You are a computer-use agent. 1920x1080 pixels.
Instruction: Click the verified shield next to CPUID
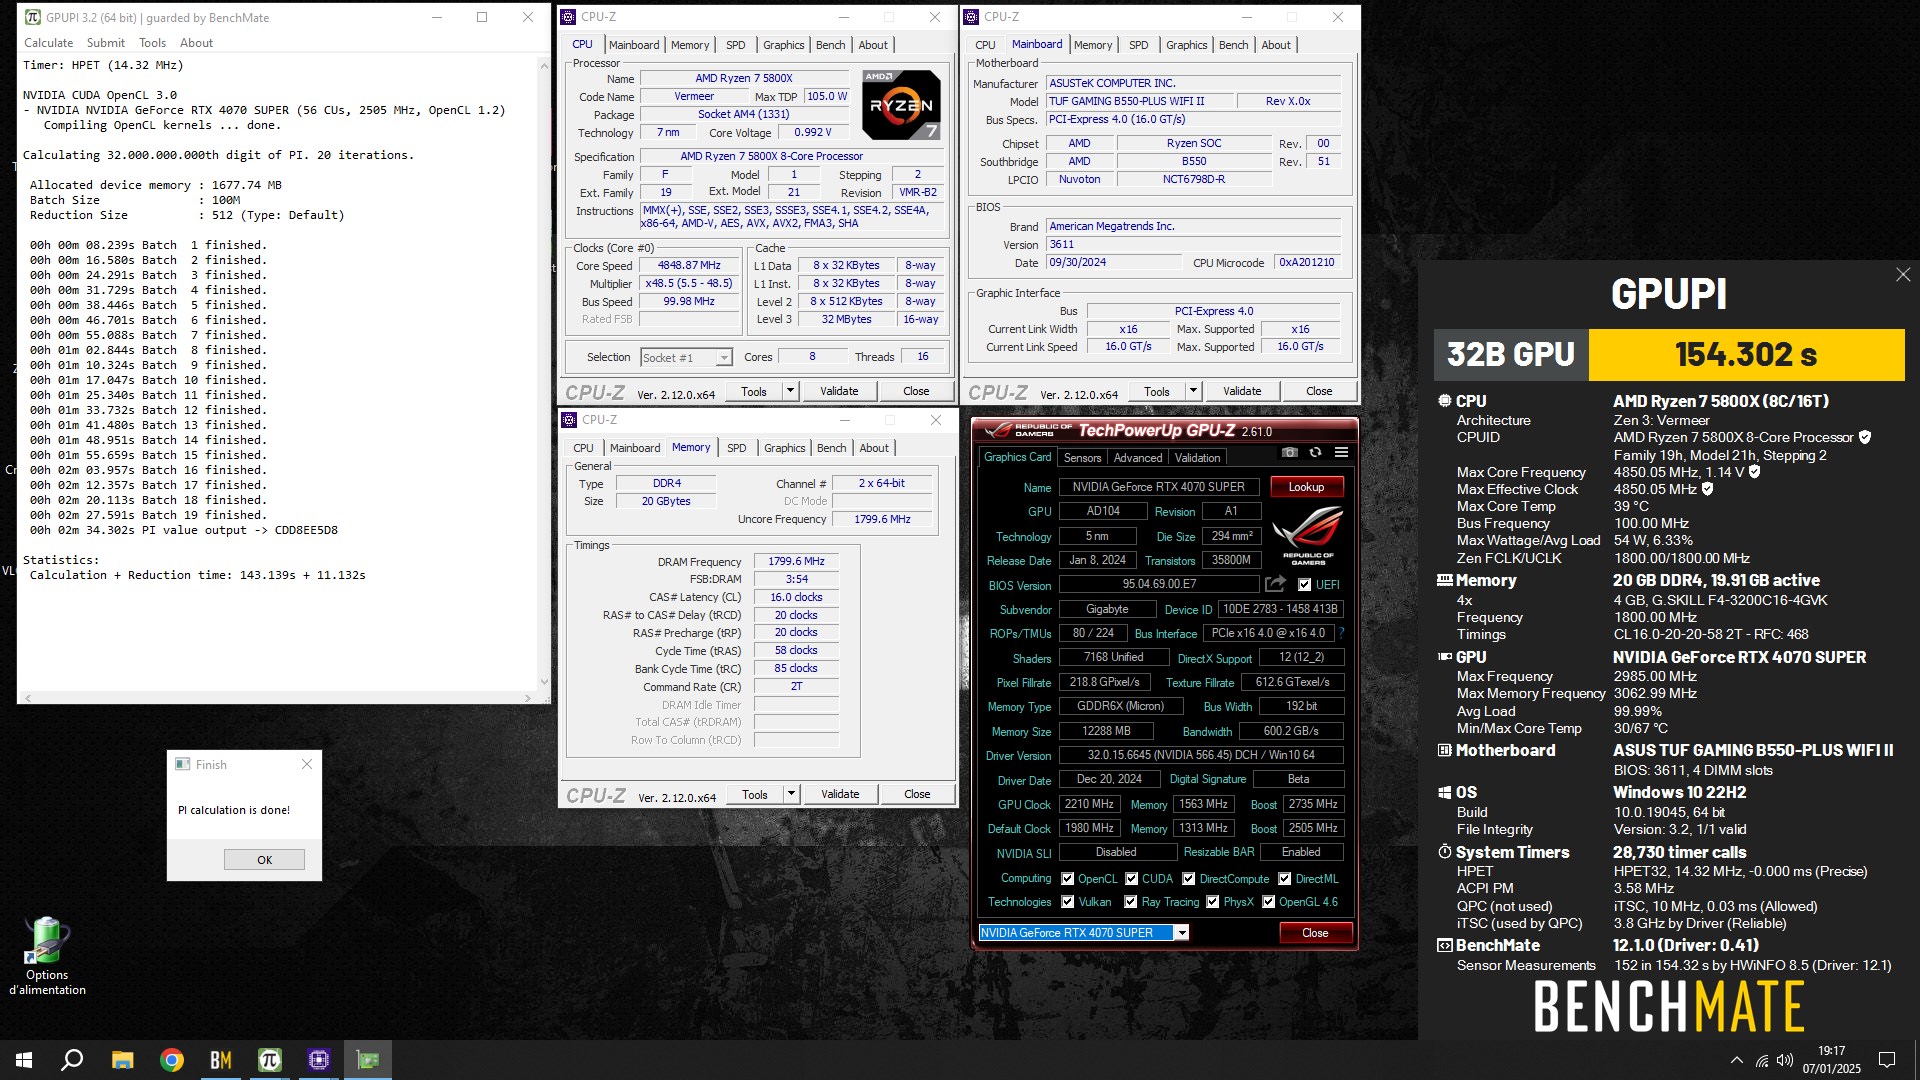tap(1865, 437)
